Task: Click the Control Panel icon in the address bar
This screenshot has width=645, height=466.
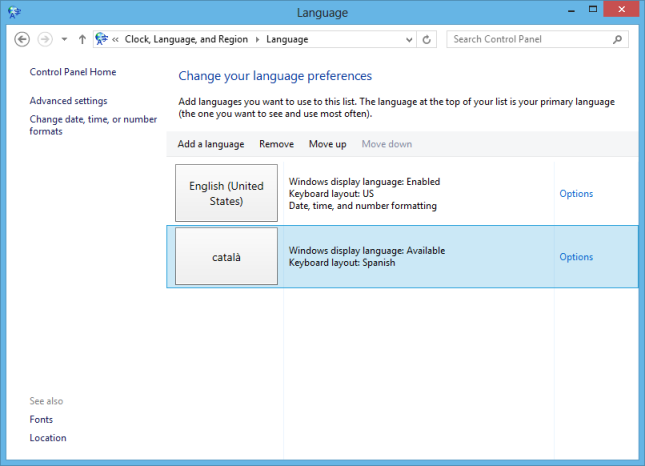Action: click(101, 39)
